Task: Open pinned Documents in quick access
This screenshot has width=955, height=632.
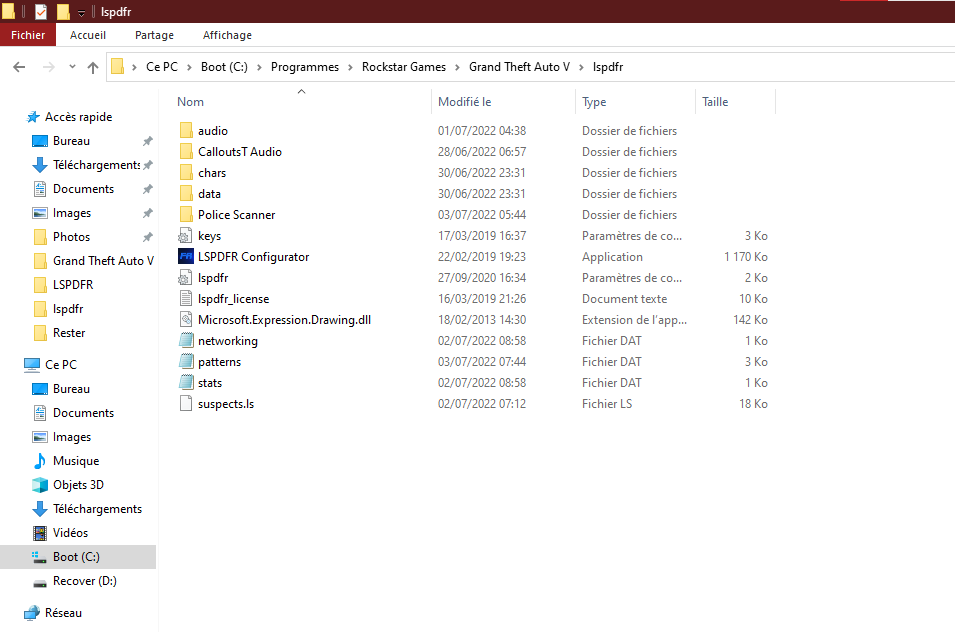Action: 83,189
